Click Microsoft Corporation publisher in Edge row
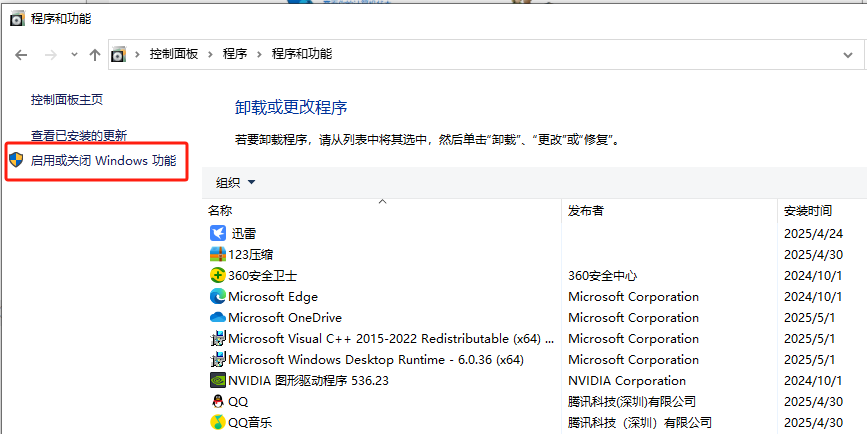 click(634, 297)
